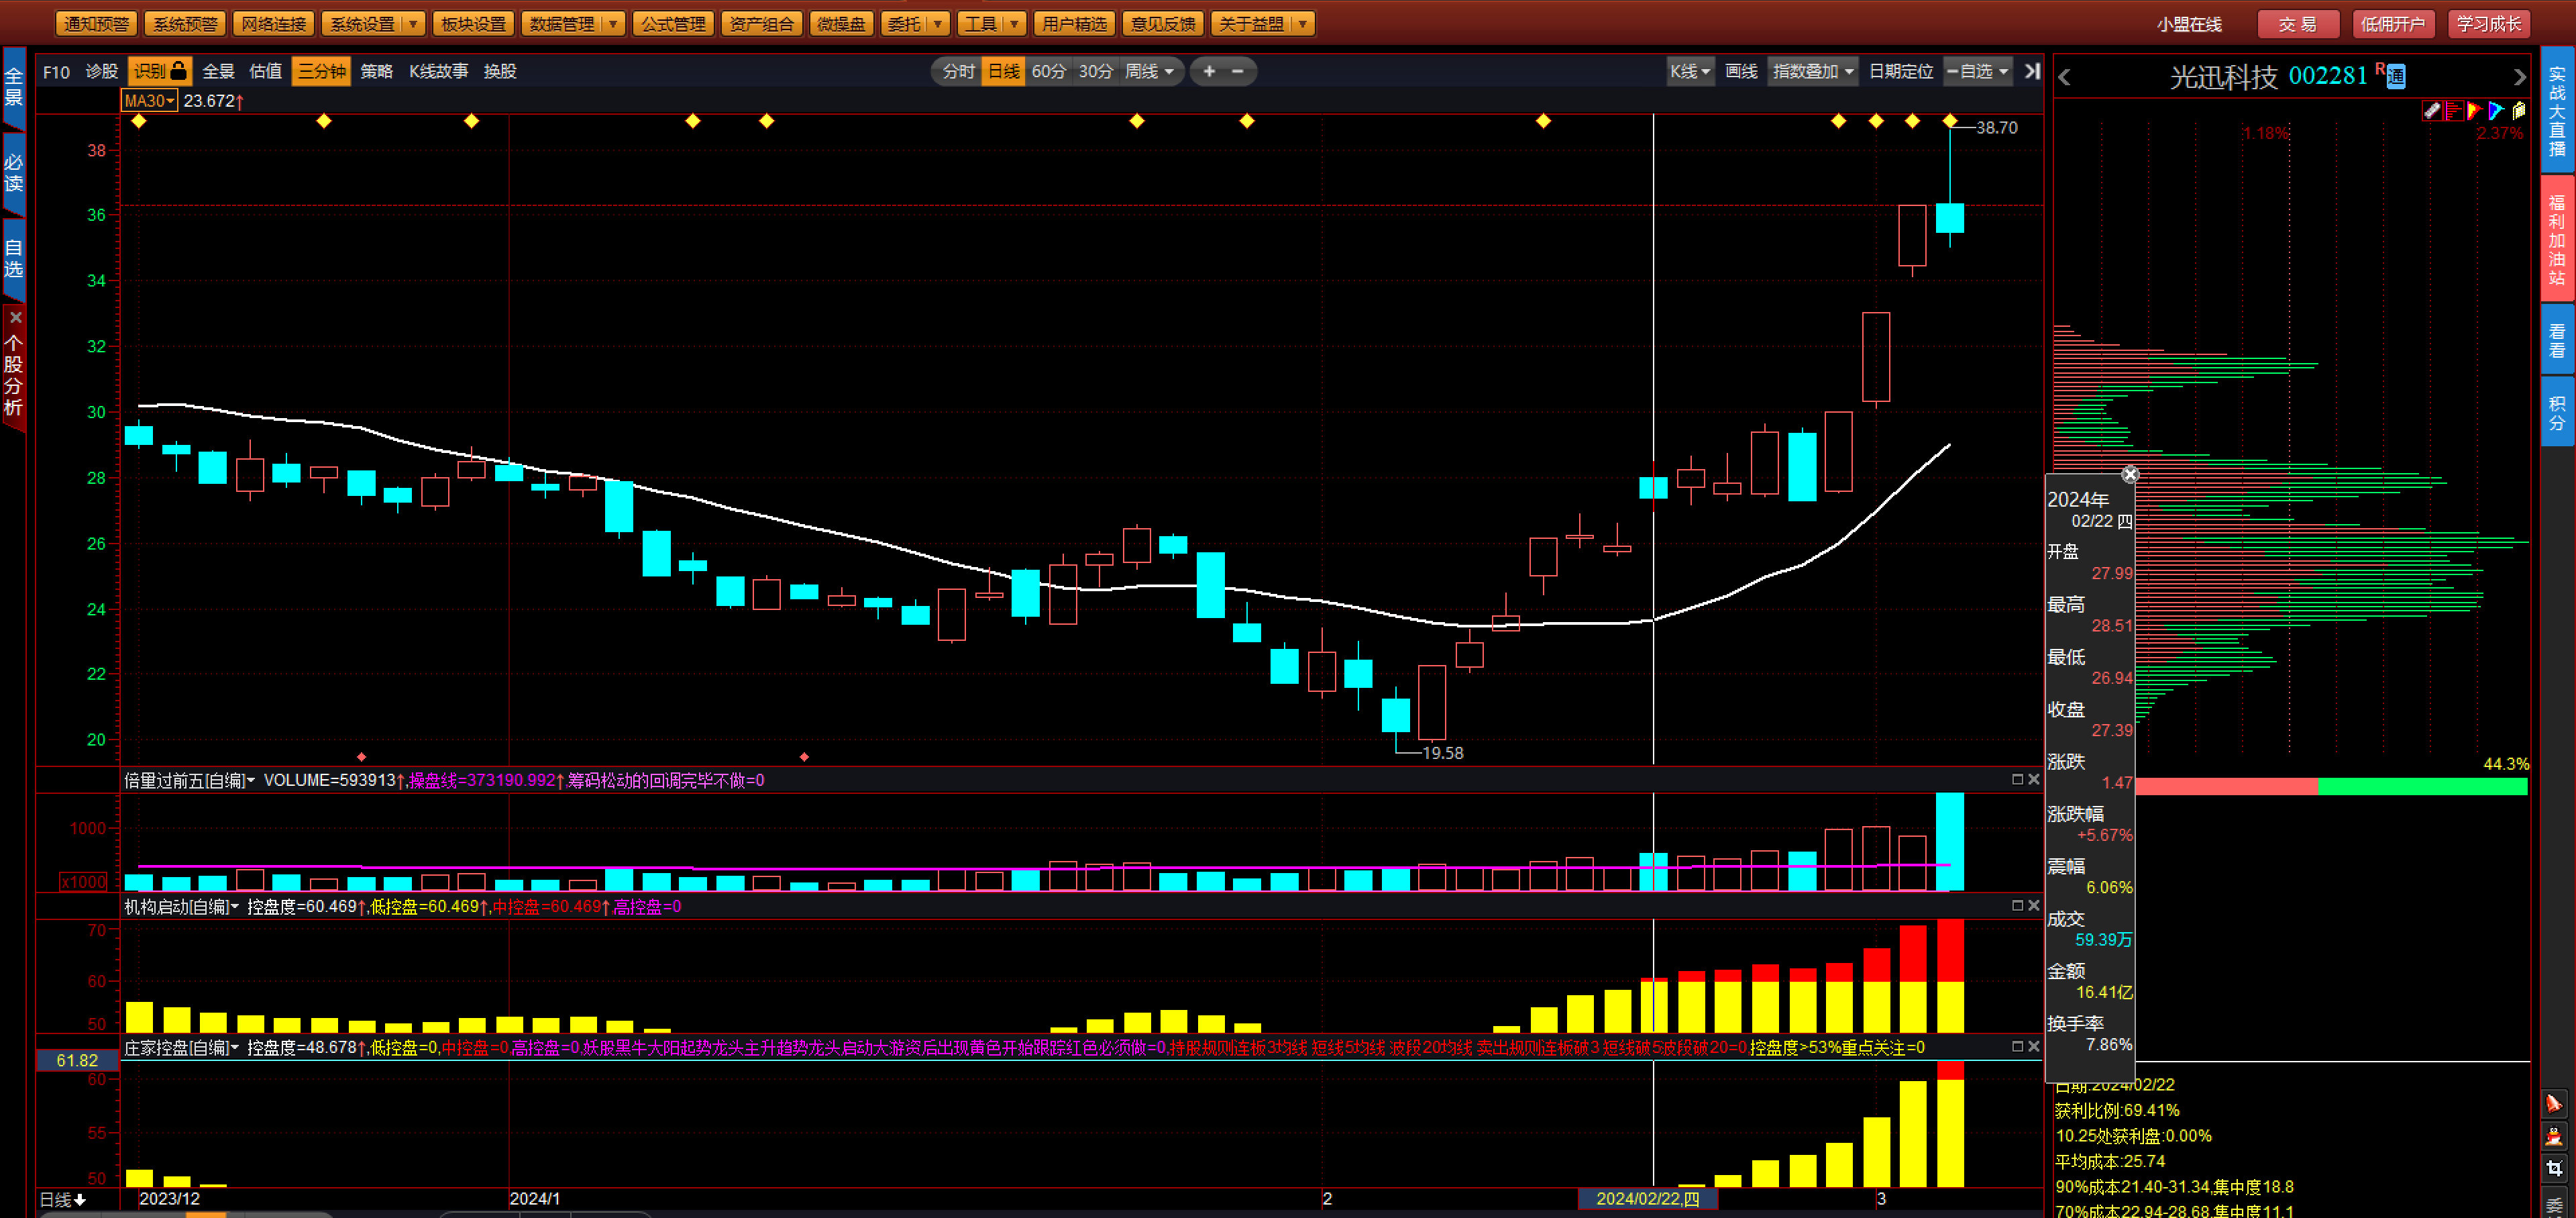
Task: Toggle the 识别 lock button
Action: click(x=160, y=71)
